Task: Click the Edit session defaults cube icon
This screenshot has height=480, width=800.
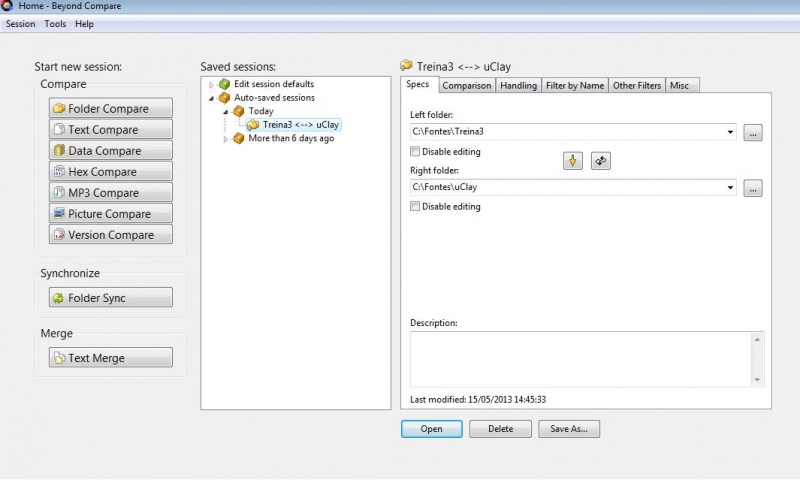Action: 224,84
